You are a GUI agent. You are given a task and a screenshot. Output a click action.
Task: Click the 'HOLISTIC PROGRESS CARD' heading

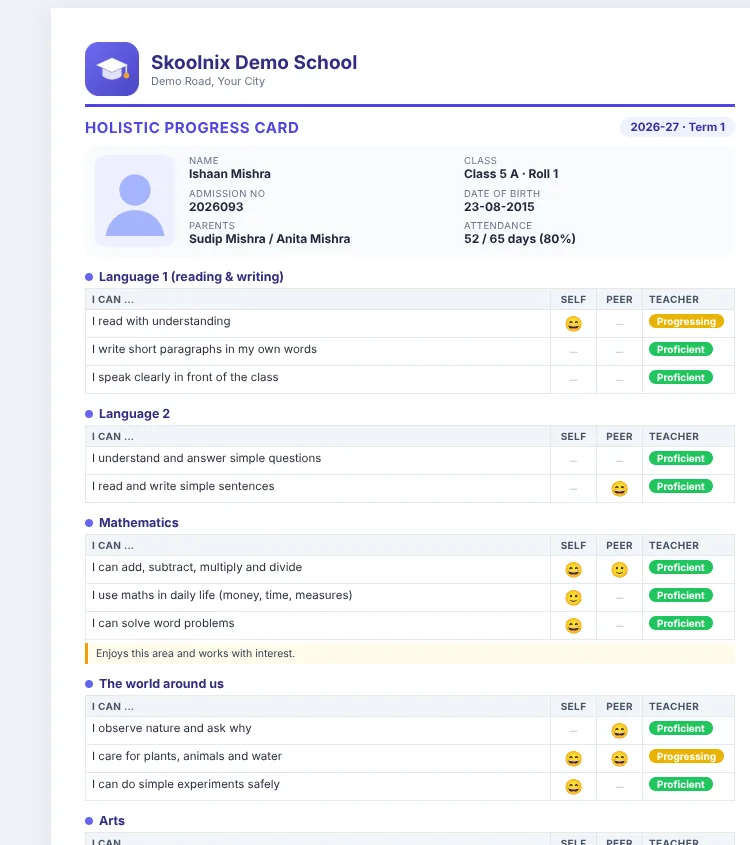coord(192,128)
